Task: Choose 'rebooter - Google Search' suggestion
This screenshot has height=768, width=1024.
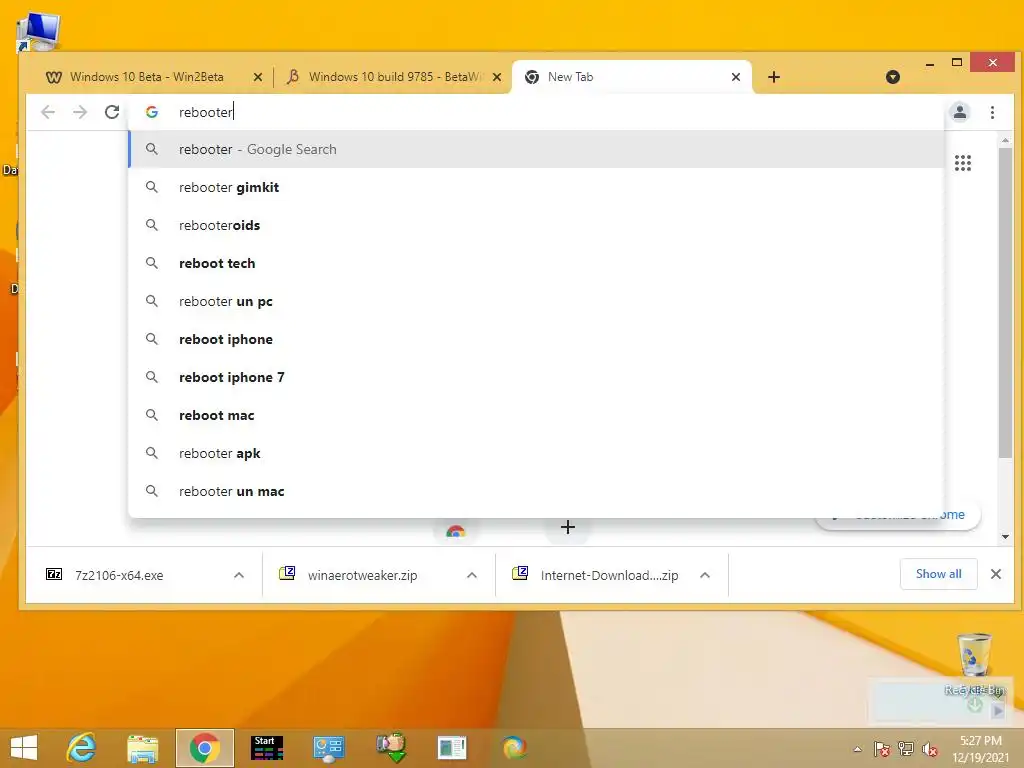Action: [536, 150]
